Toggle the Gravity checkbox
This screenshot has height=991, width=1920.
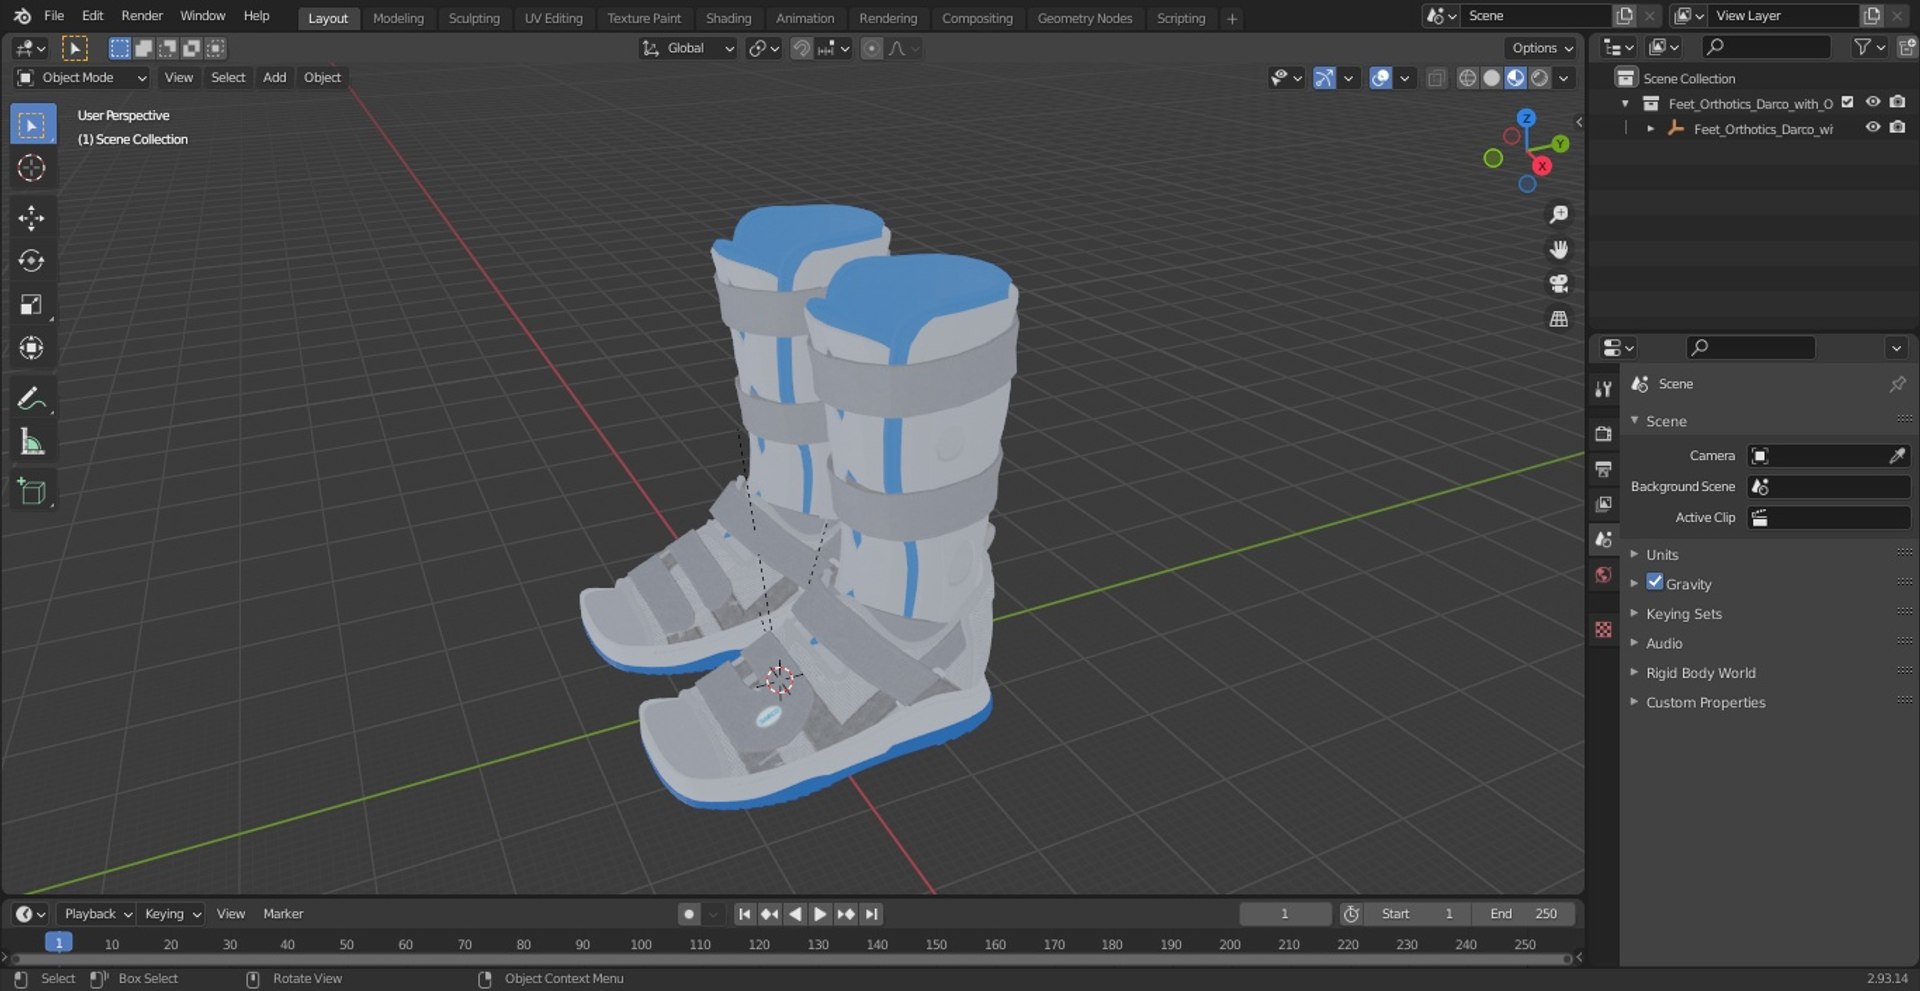(x=1655, y=583)
